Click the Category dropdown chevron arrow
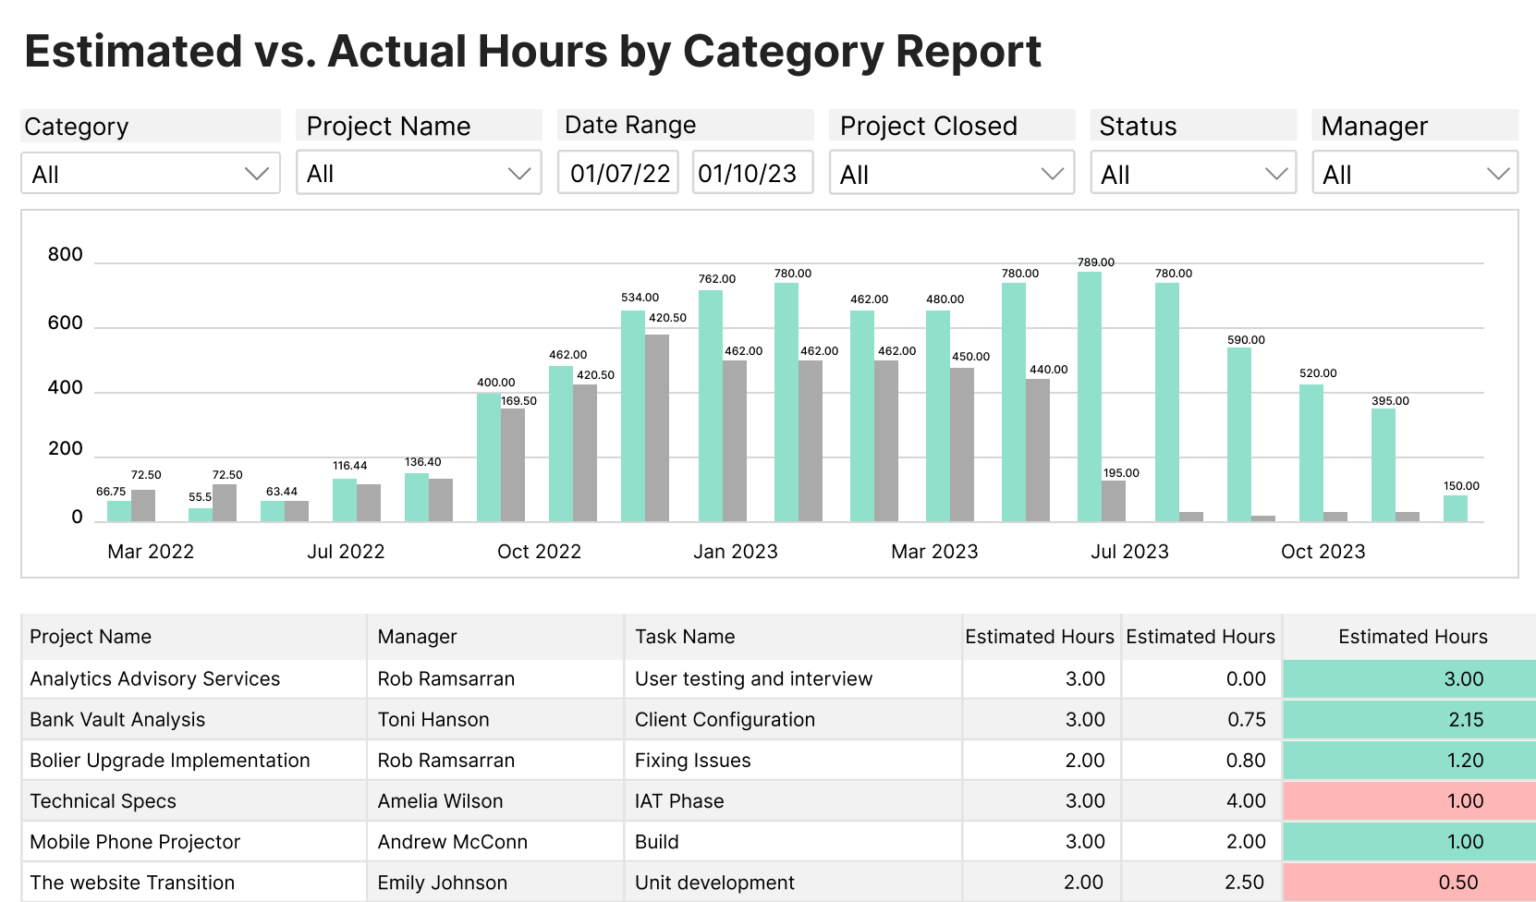 coord(259,173)
